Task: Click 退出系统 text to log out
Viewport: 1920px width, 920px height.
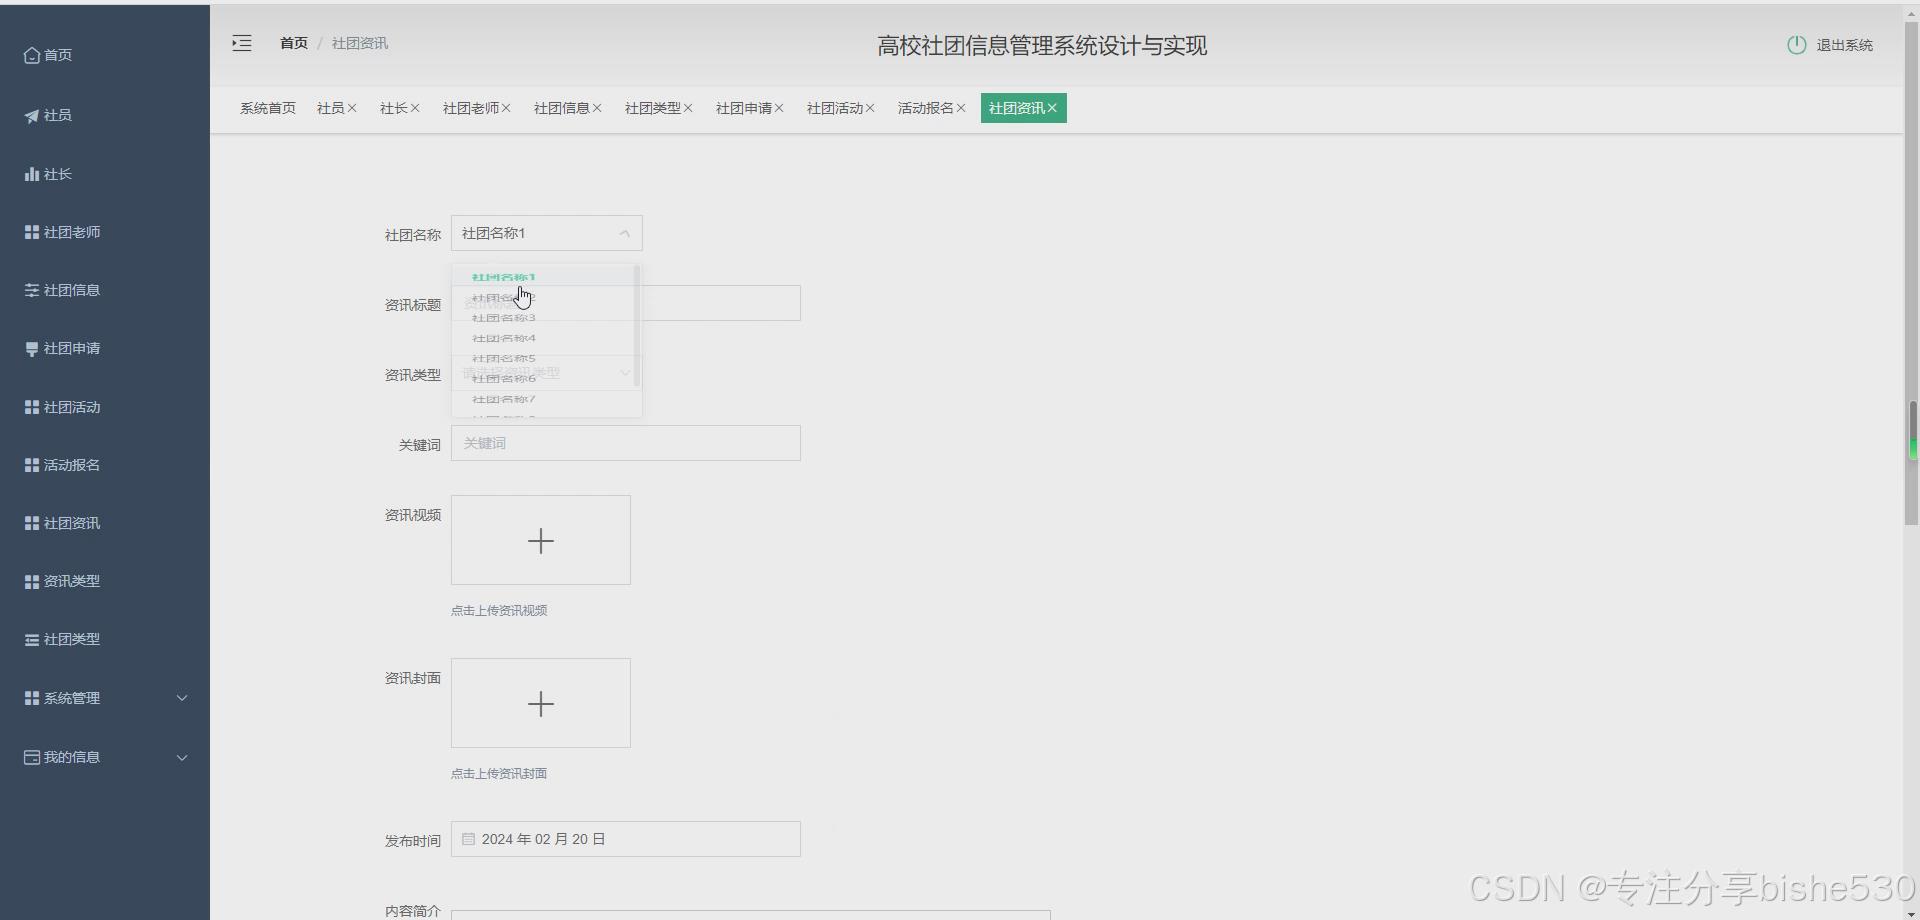Action: [x=1844, y=45]
